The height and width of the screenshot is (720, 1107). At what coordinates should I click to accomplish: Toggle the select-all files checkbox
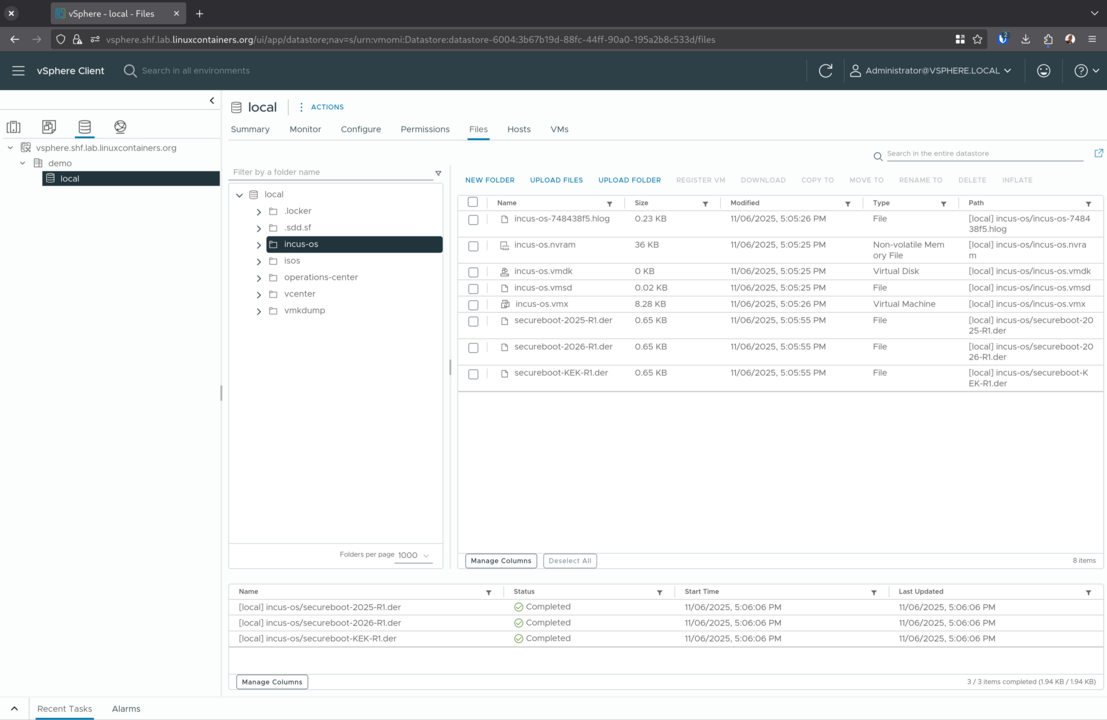(473, 203)
